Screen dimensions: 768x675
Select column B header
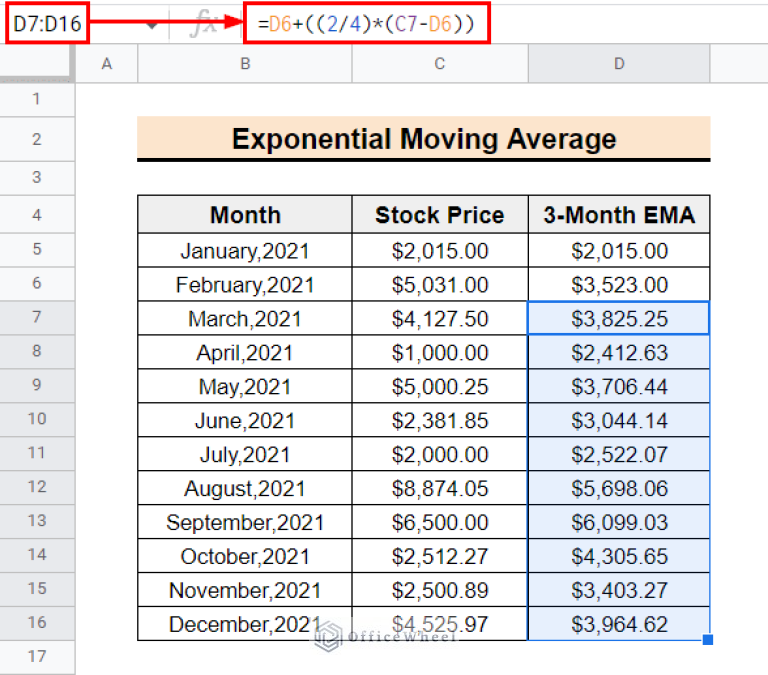(x=244, y=64)
